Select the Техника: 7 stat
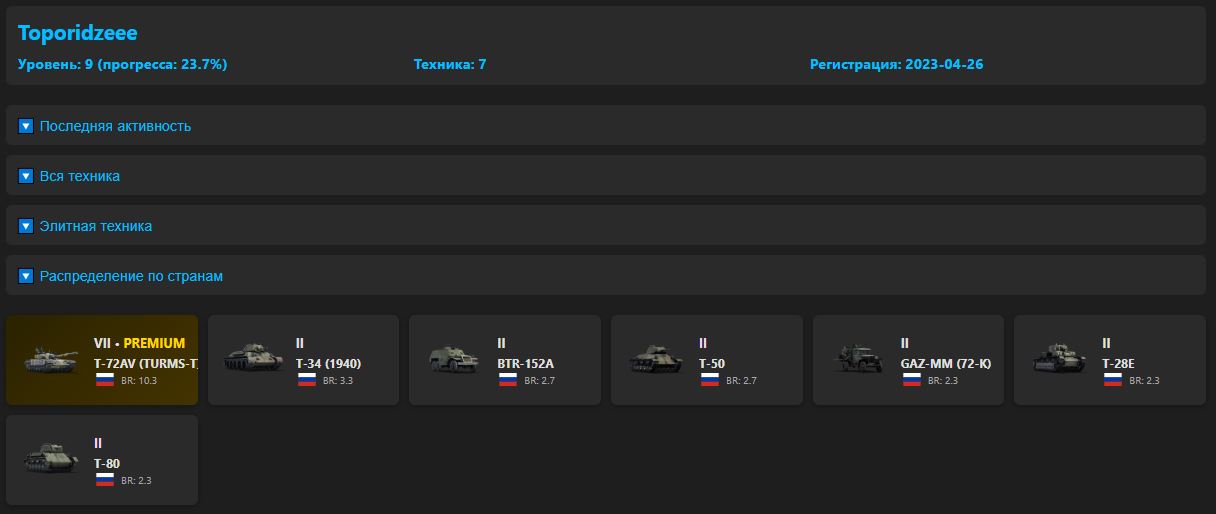Image resolution: width=1216 pixels, height=514 pixels. (450, 64)
